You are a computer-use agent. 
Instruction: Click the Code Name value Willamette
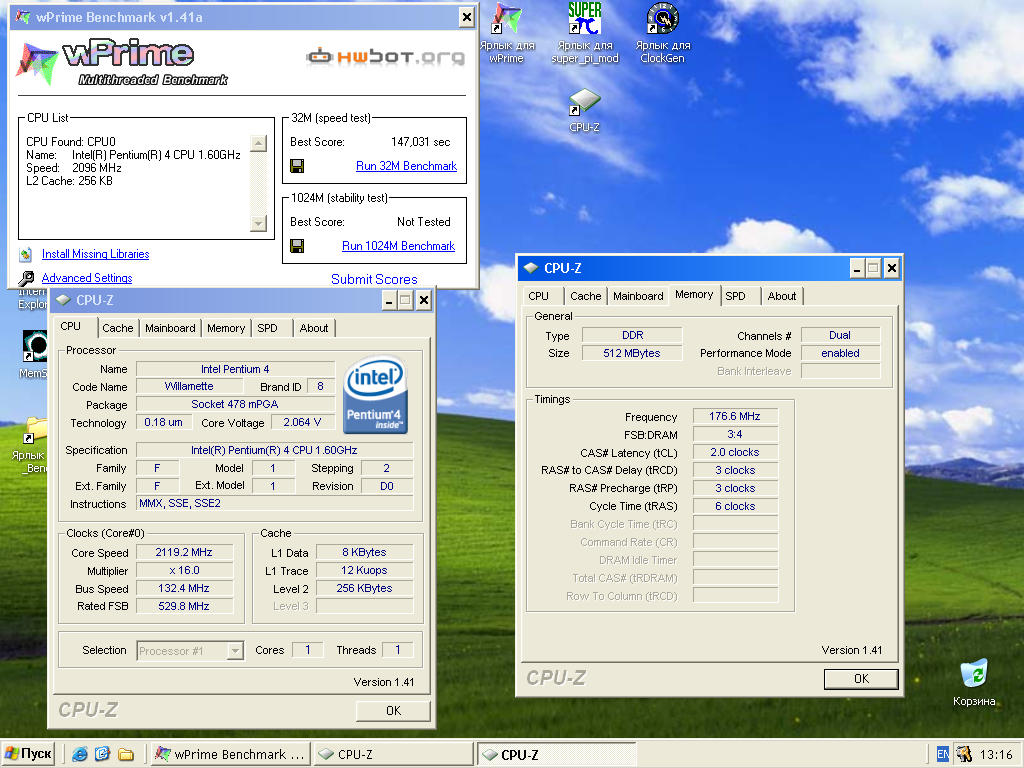pos(189,387)
